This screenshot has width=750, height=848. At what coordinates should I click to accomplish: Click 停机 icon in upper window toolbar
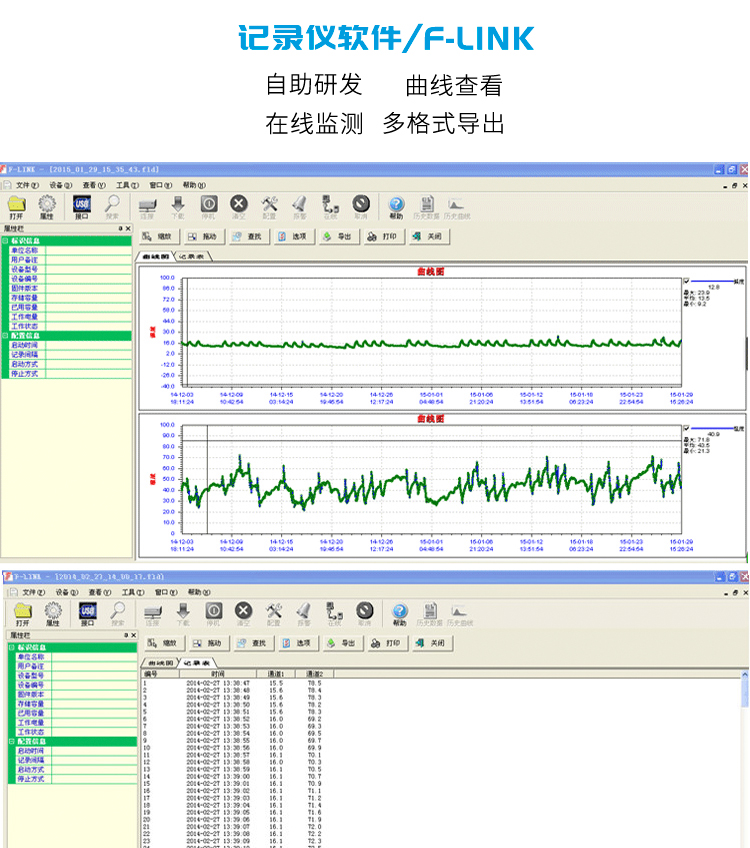[x=209, y=207]
